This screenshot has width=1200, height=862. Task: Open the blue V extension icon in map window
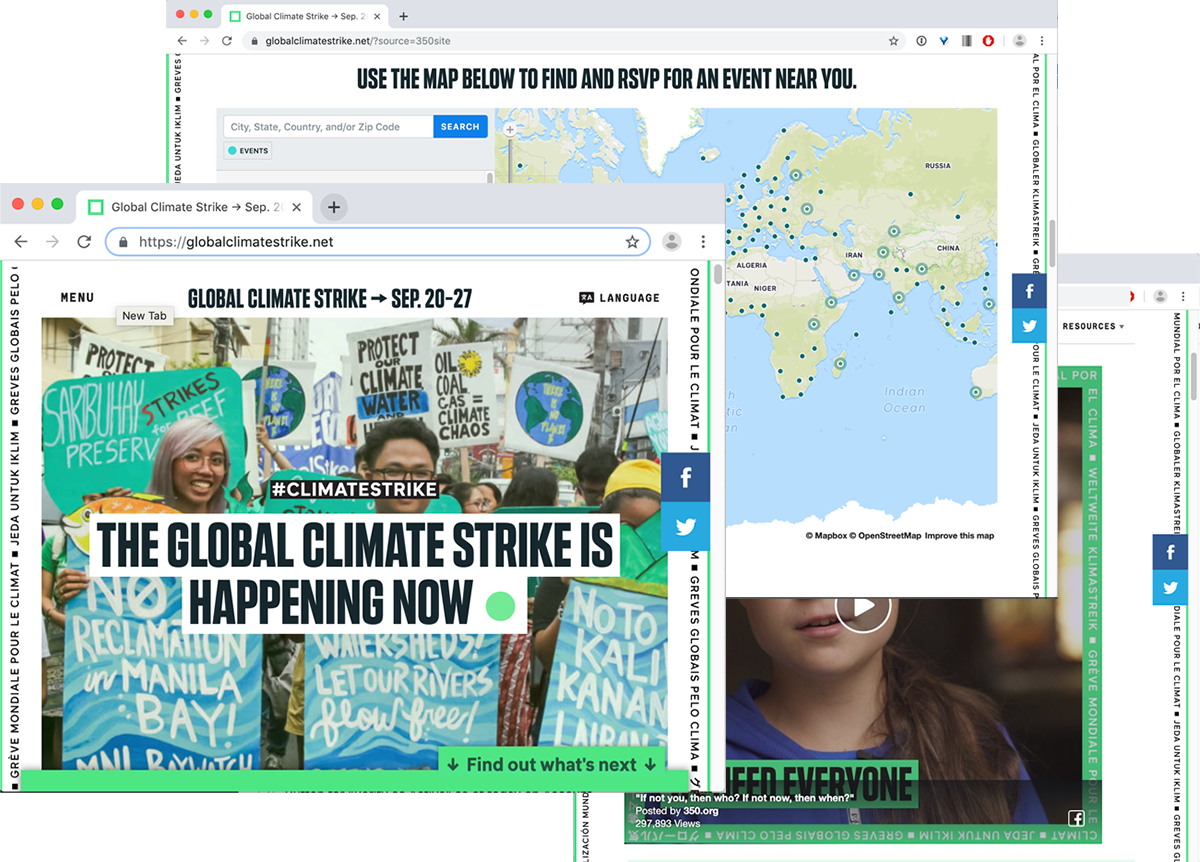point(943,41)
